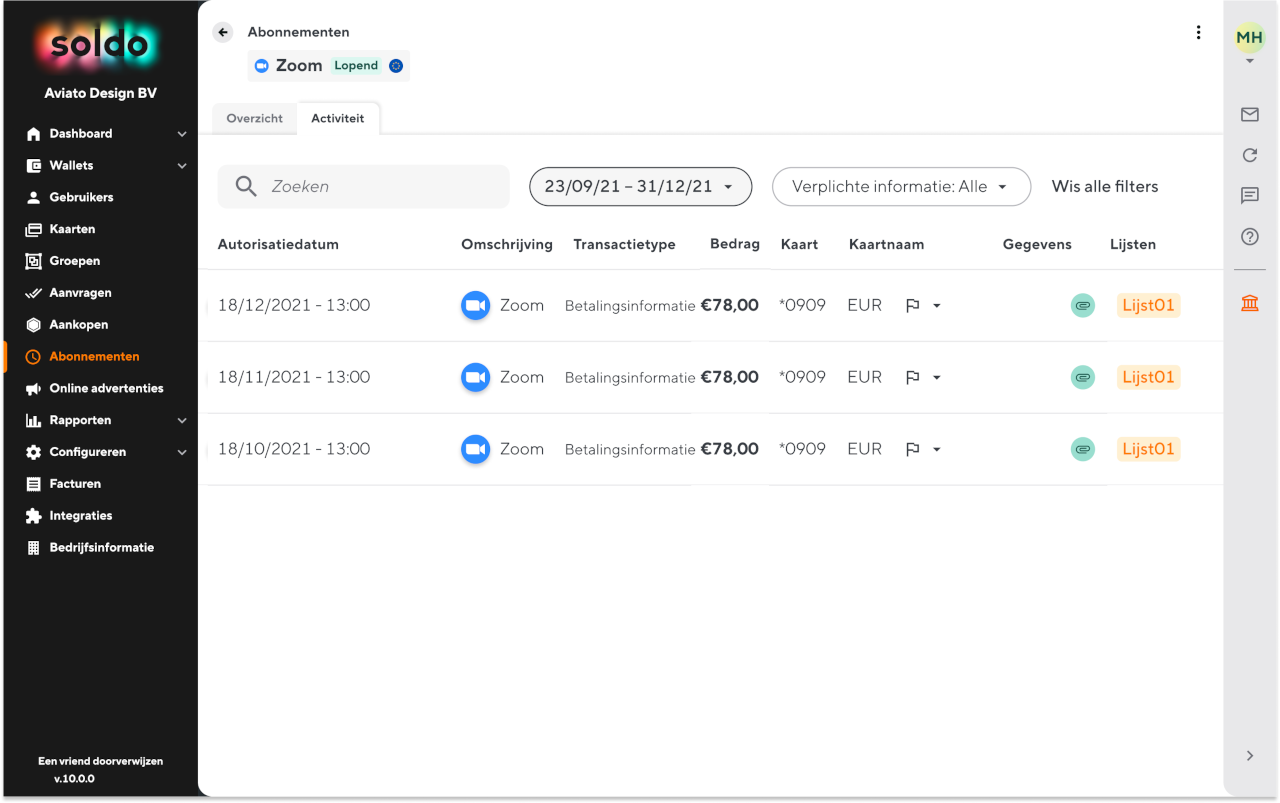The width and height of the screenshot is (1280, 803).
Task: Click the Zoom camera icon in 18/11/2021 row
Action: (475, 377)
